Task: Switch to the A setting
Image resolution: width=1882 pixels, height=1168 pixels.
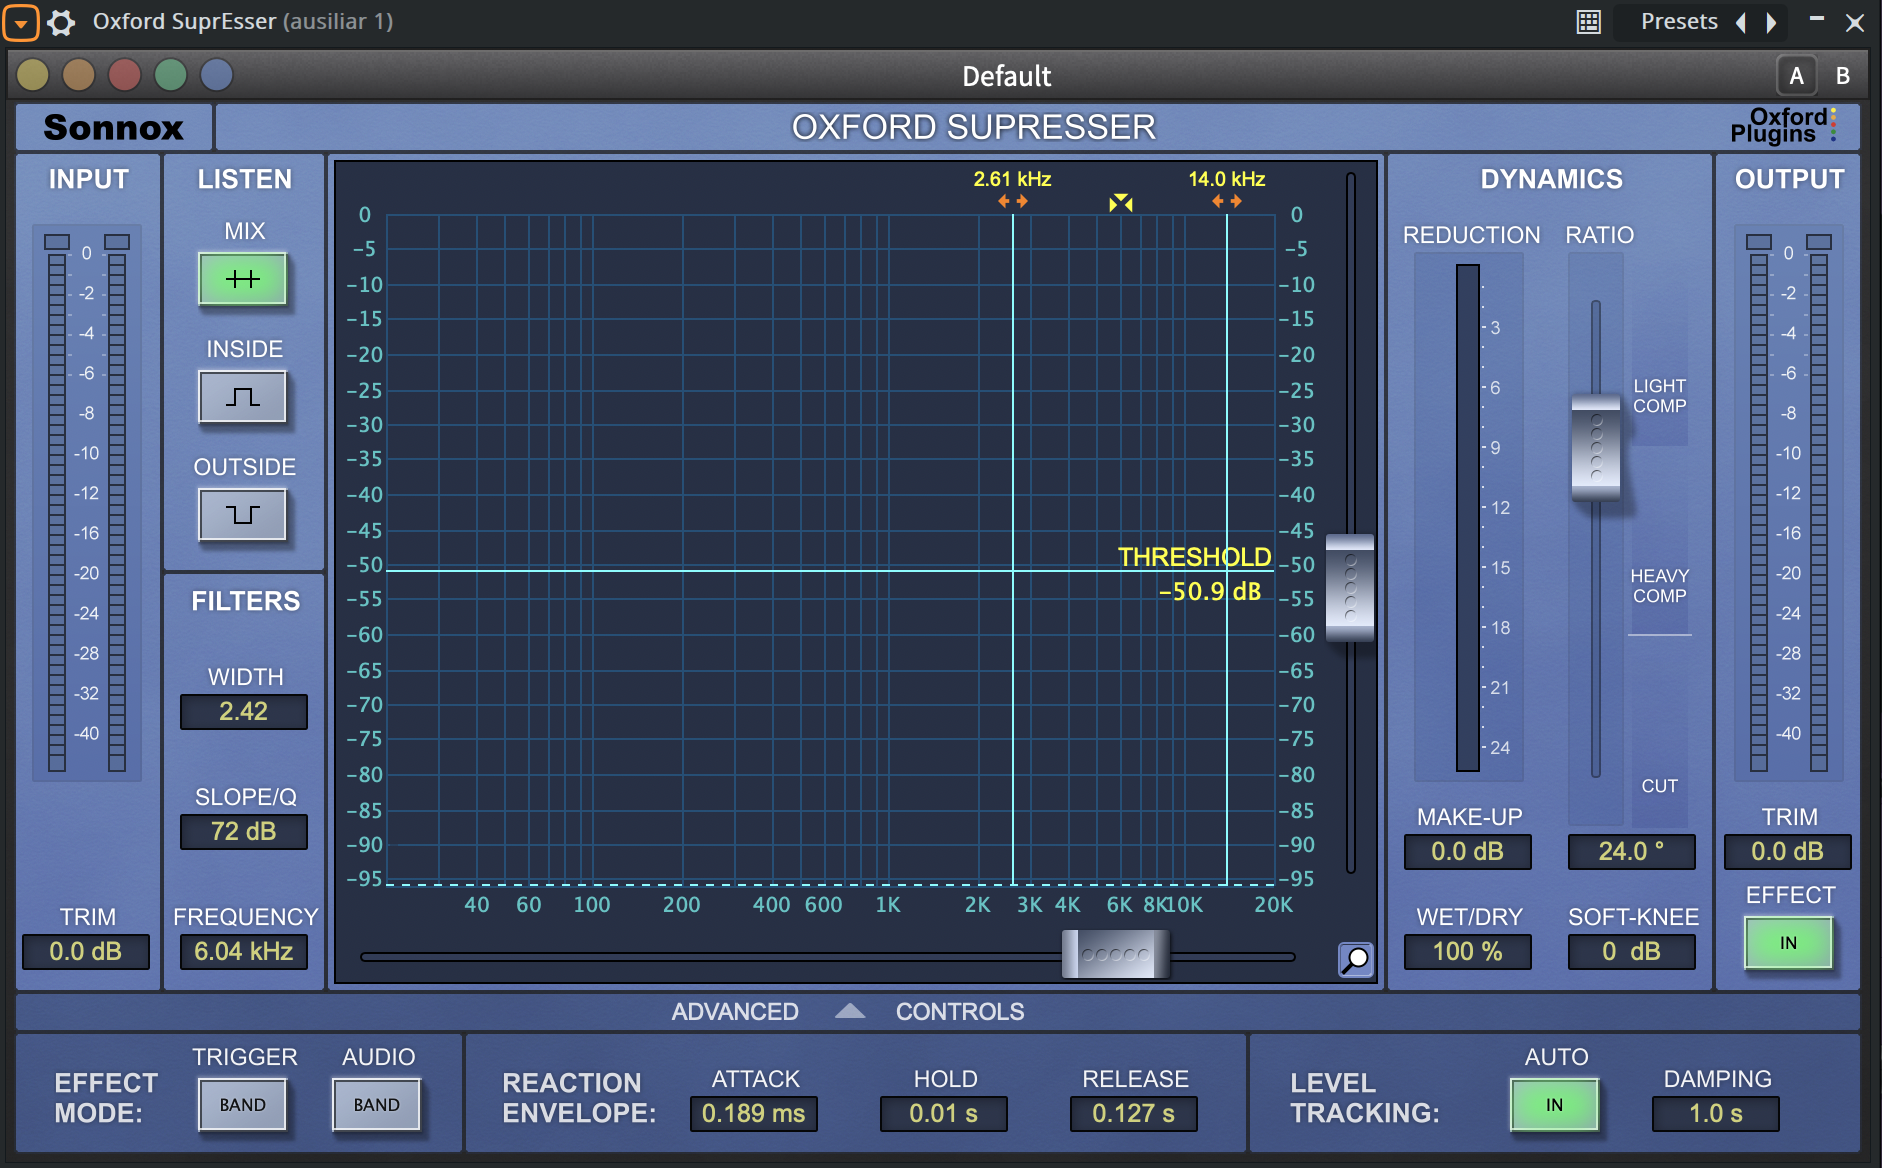Action: [x=1797, y=76]
